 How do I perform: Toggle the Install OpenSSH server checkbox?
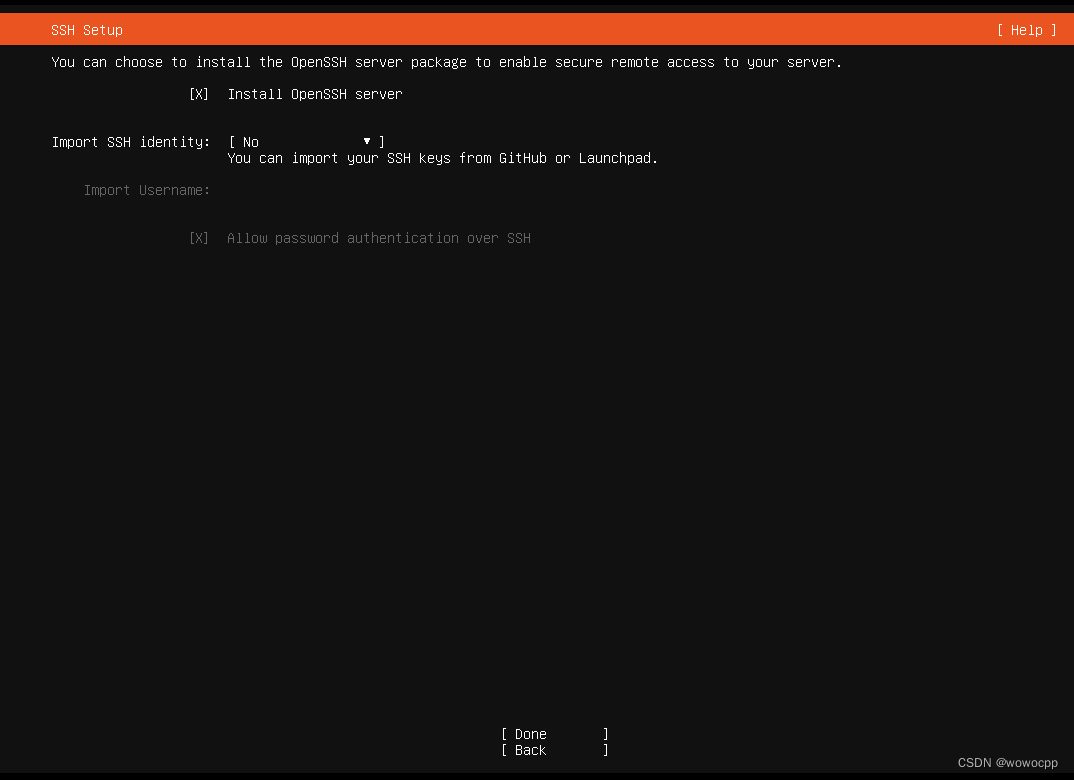(x=199, y=95)
